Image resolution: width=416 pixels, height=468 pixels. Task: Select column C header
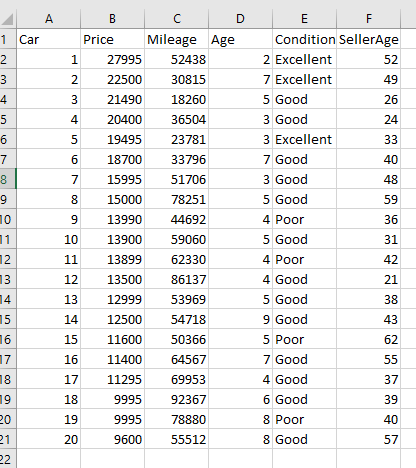click(177, 19)
